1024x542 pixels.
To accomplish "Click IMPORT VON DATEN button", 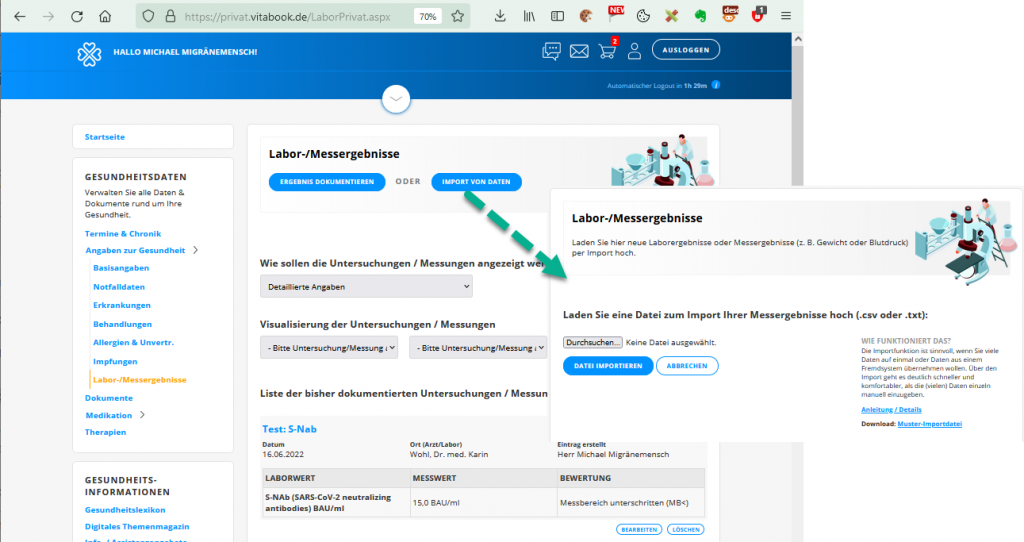I will click(476, 182).
